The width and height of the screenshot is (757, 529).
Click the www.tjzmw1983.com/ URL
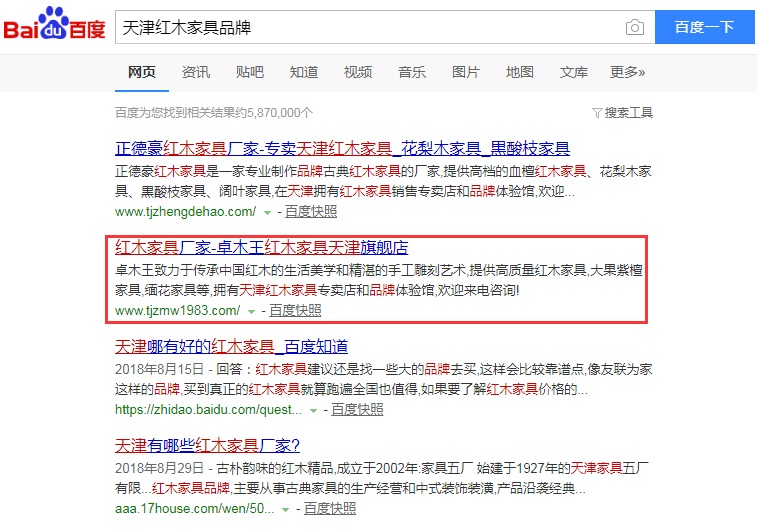click(178, 310)
